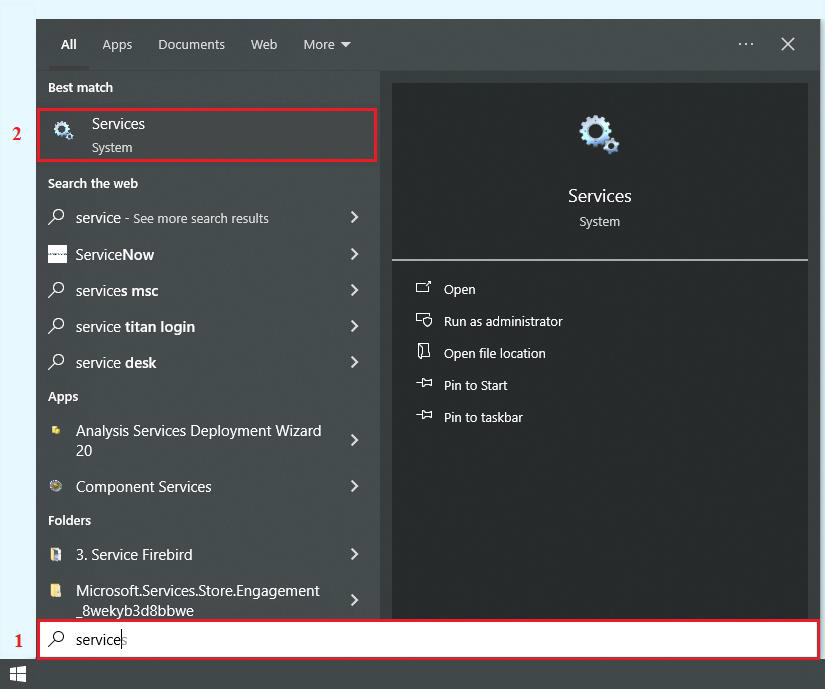Pin Services to taskbar
Viewport: 825px width, 689px height.
(482, 417)
